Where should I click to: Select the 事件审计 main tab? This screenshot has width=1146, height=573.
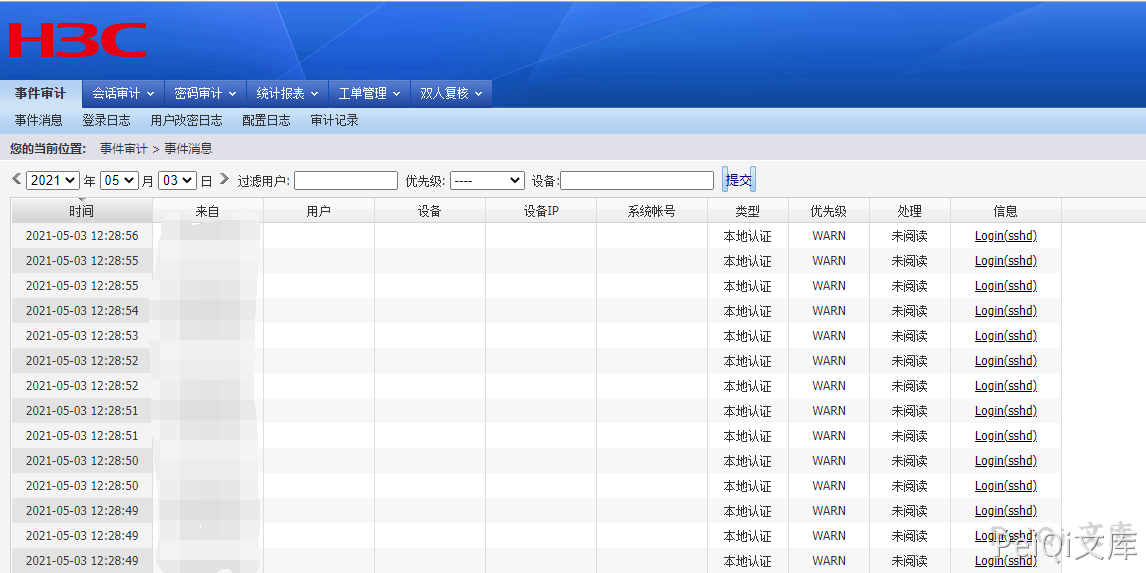coord(40,94)
